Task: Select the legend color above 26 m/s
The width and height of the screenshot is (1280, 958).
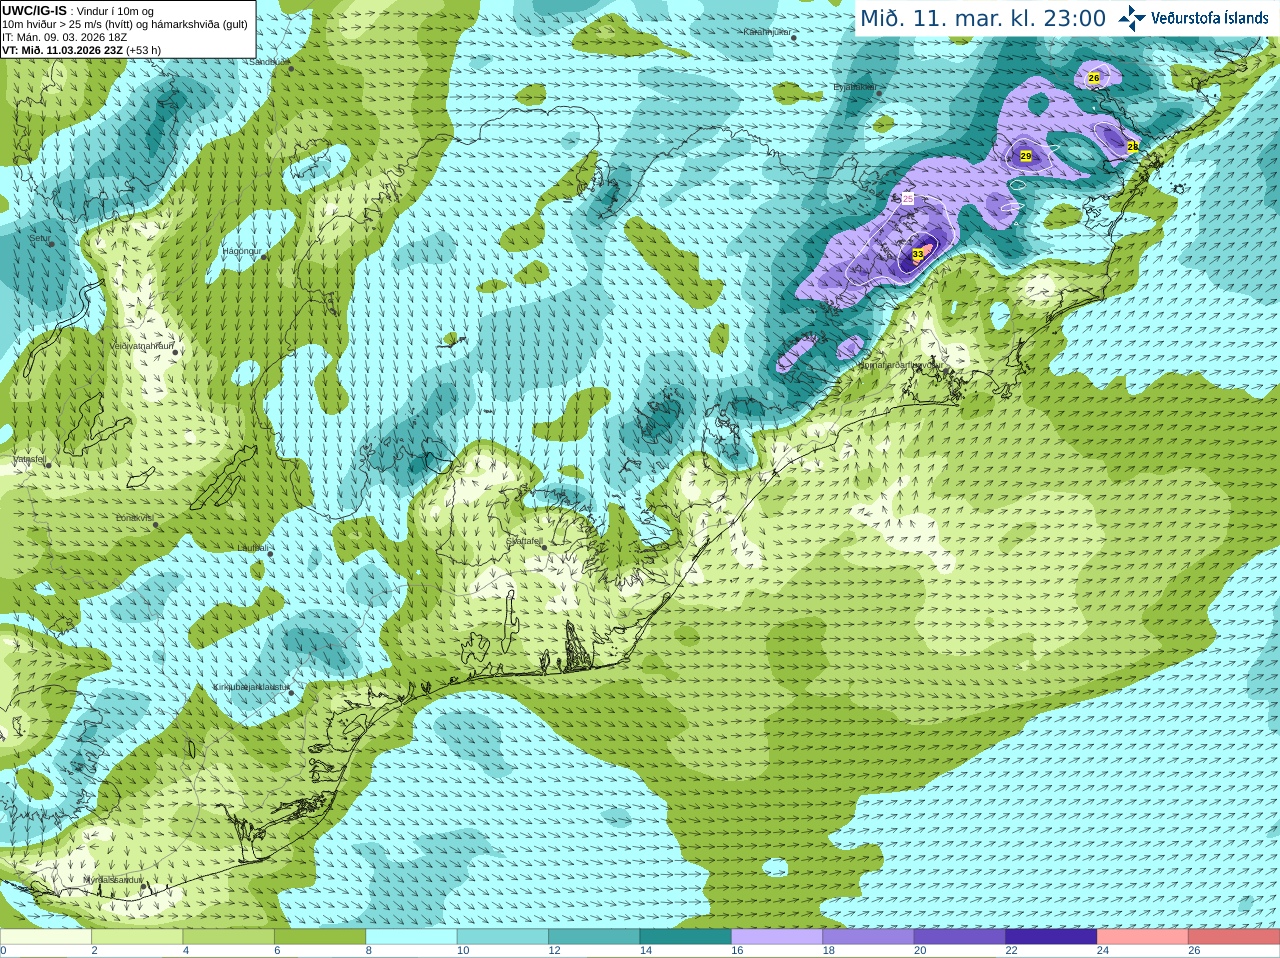Action: (x=1234, y=937)
